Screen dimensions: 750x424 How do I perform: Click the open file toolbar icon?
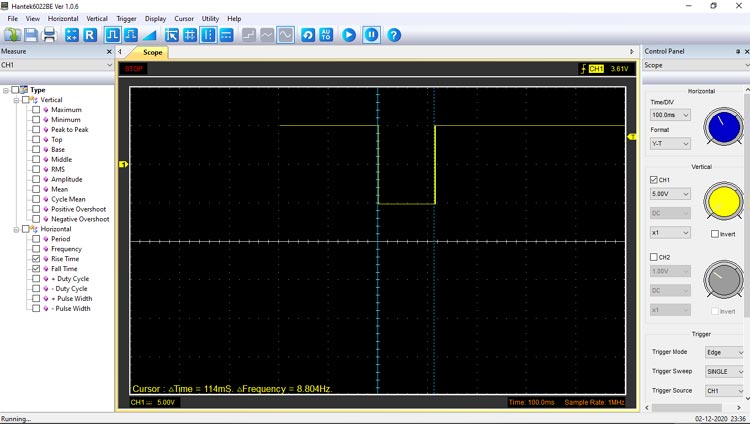coord(12,35)
